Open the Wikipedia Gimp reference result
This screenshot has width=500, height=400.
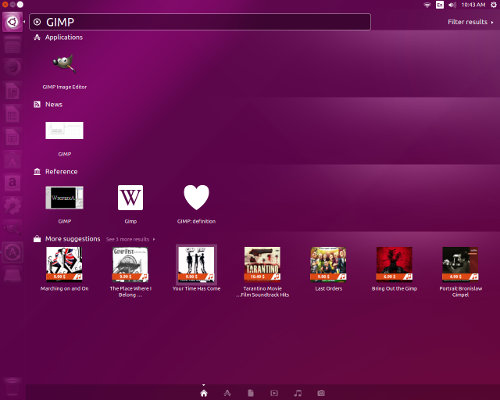(x=130, y=198)
